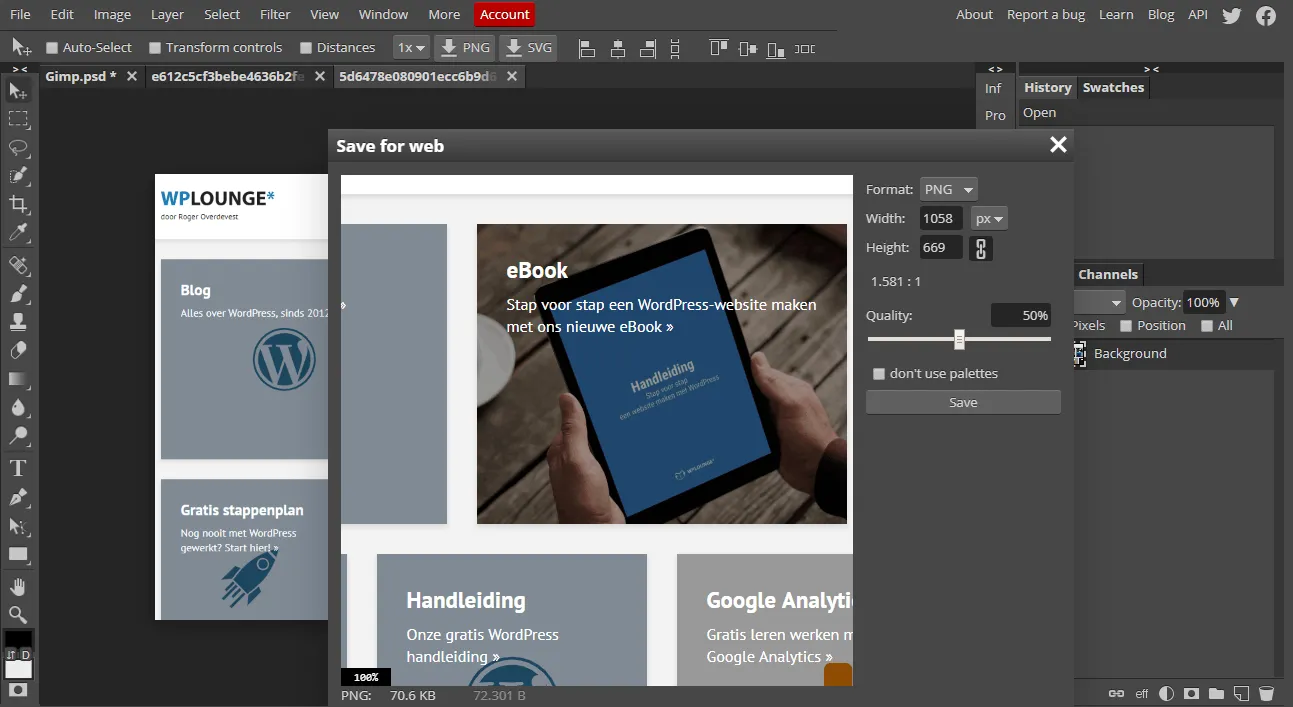
Task: Select the Dodge tool
Action: [x=18, y=436]
